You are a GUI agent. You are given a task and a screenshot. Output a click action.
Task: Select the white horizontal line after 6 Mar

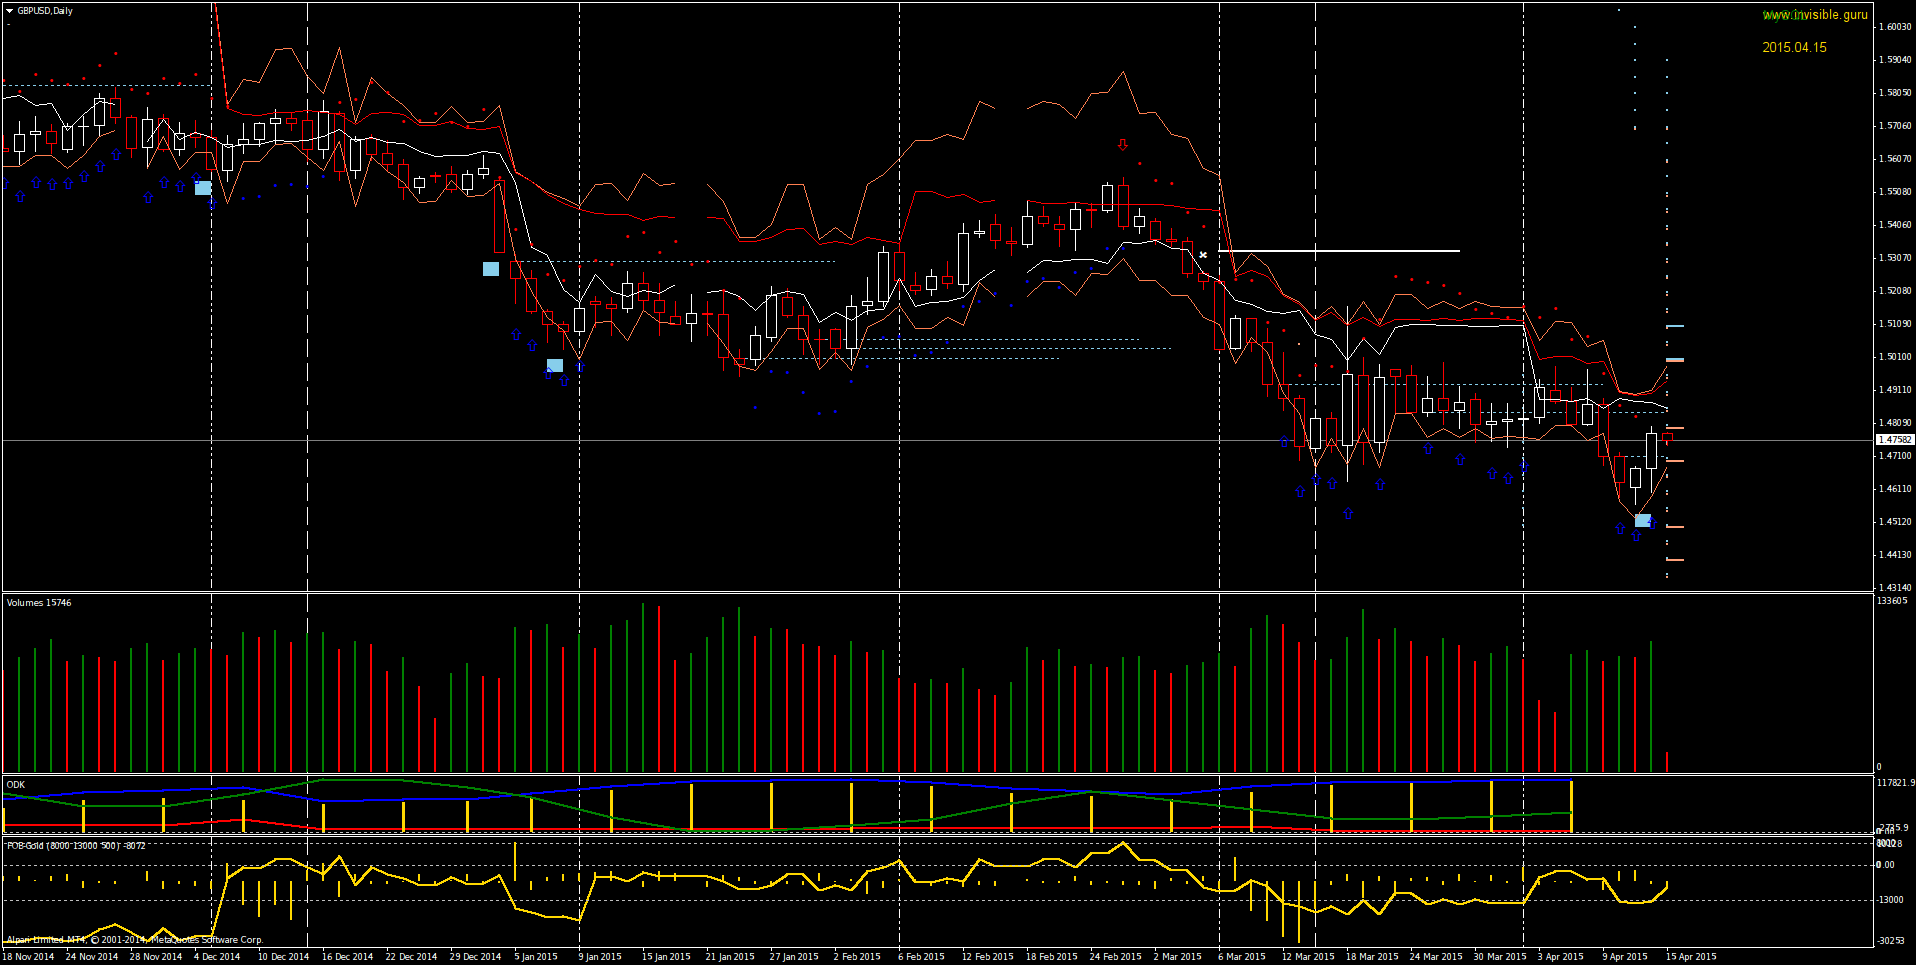[1340, 251]
